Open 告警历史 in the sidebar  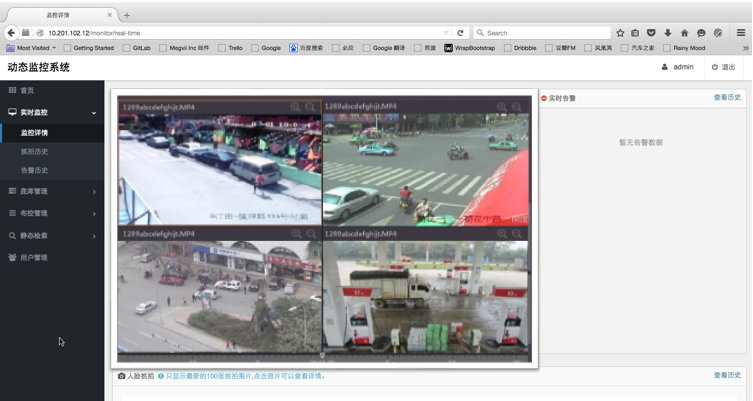[34, 170]
